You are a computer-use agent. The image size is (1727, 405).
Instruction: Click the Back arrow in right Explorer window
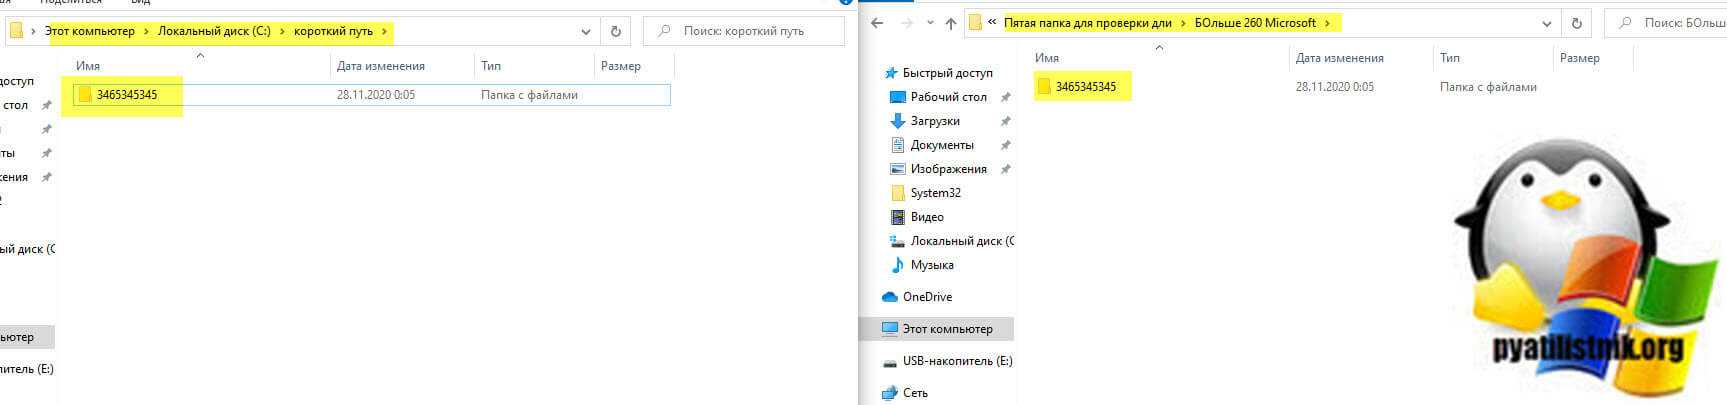click(877, 23)
